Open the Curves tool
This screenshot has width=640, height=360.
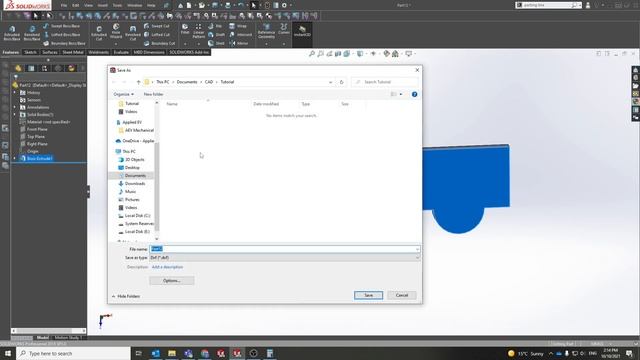(x=284, y=29)
